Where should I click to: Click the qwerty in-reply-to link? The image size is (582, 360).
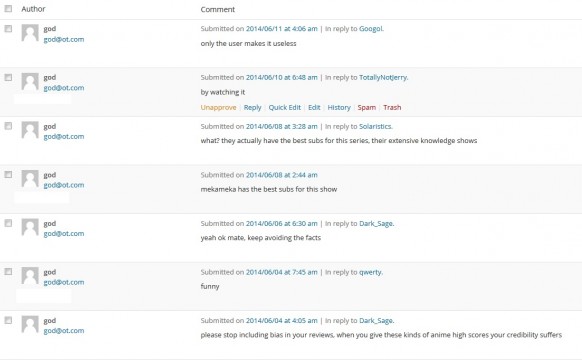[x=370, y=272]
